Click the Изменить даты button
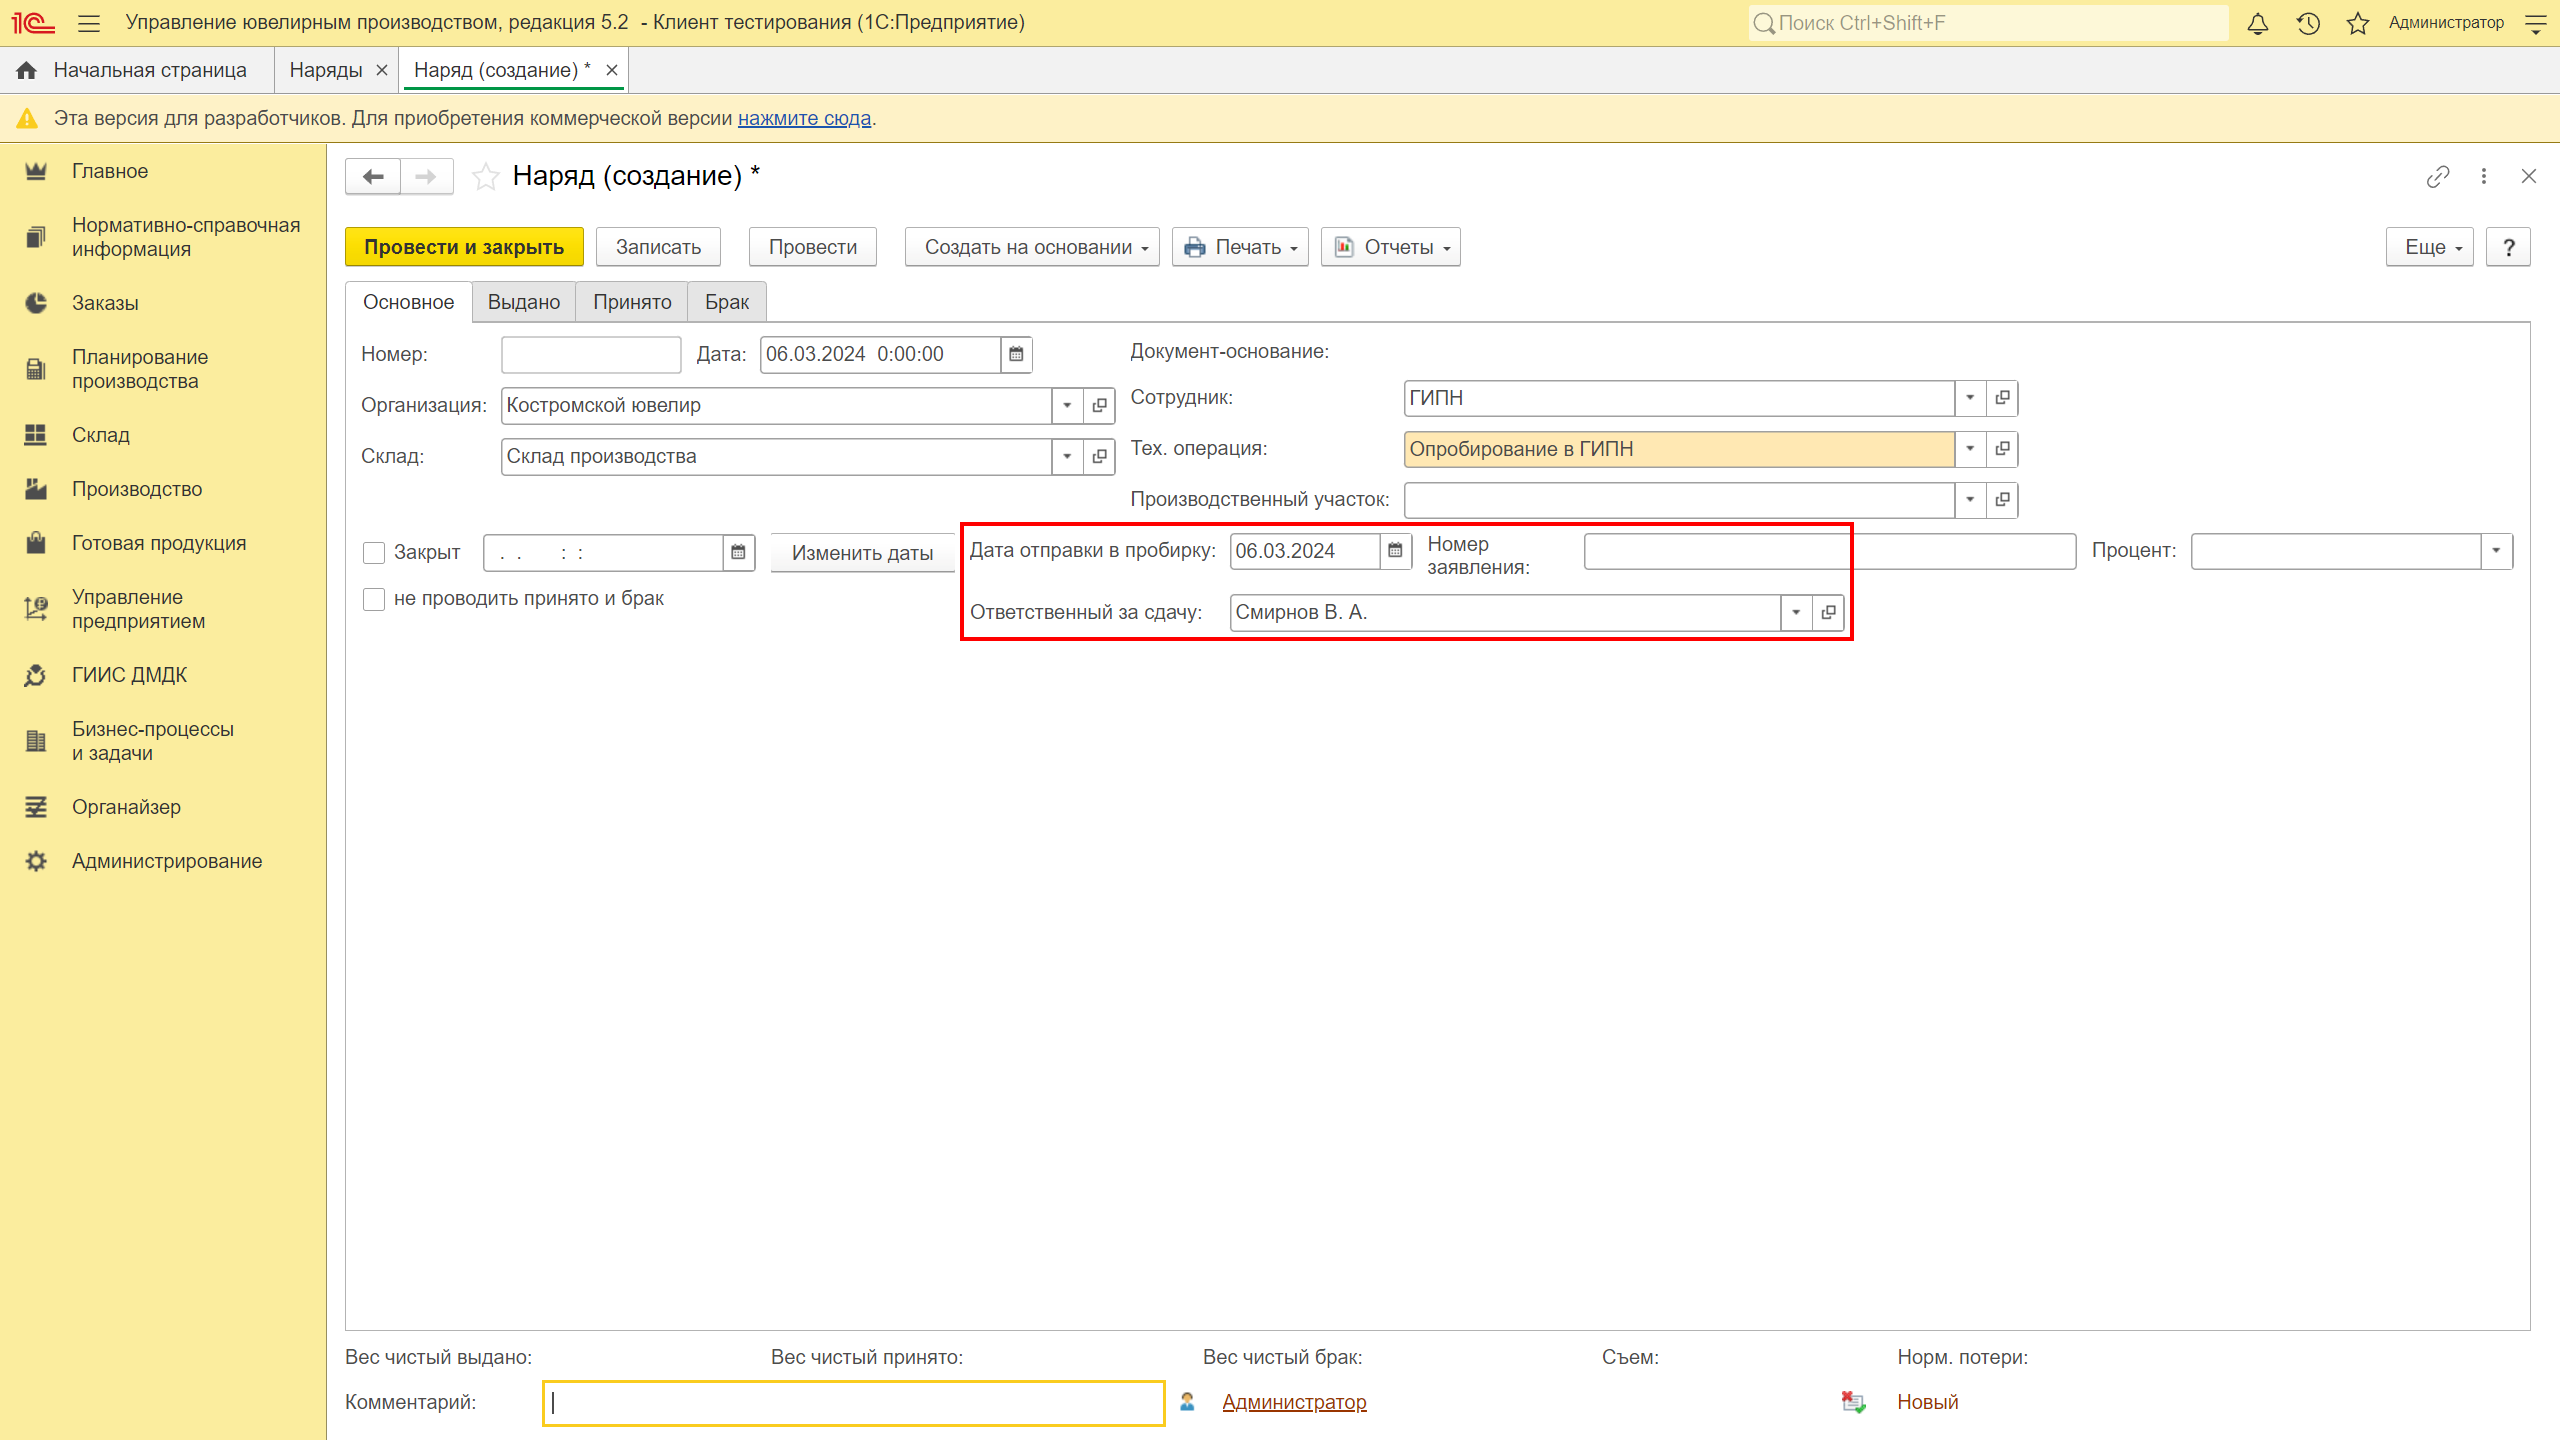2560x1440 pixels. 862,553
